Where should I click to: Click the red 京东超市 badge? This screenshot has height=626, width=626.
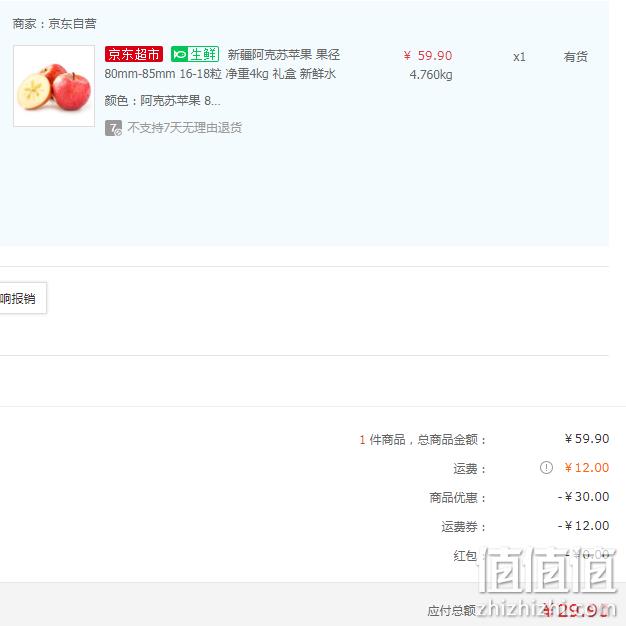tap(134, 54)
